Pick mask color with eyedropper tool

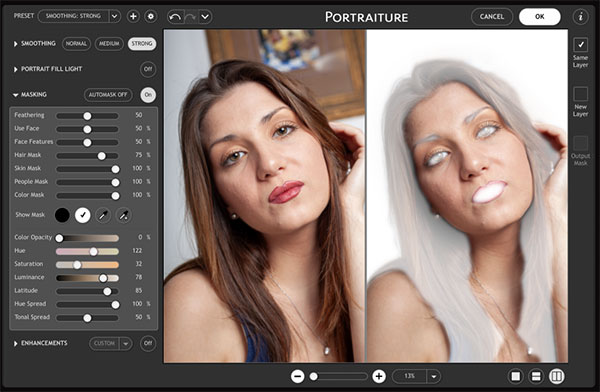pos(103,216)
